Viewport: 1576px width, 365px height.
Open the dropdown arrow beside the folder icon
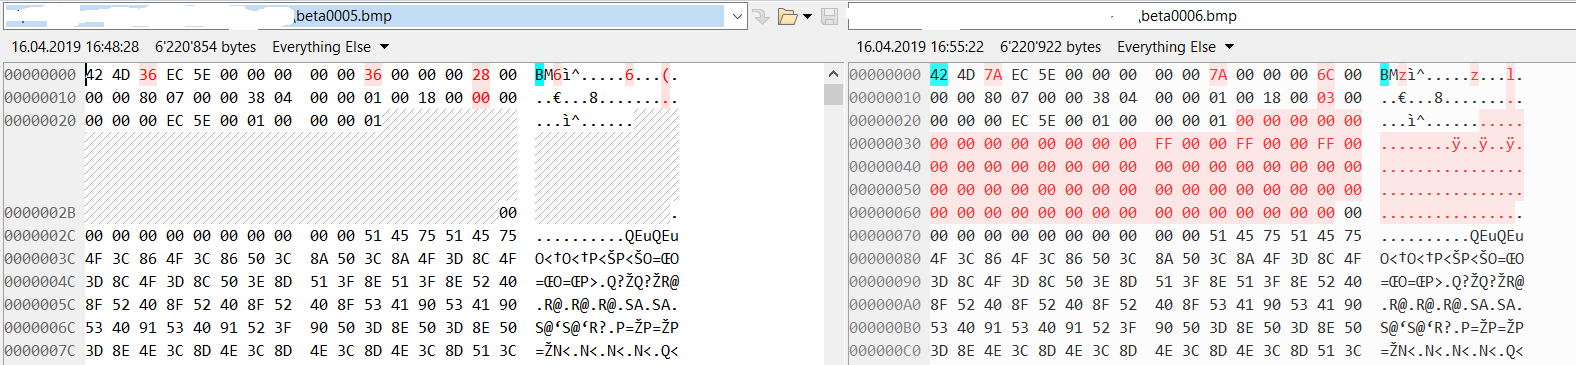click(807, 16)
